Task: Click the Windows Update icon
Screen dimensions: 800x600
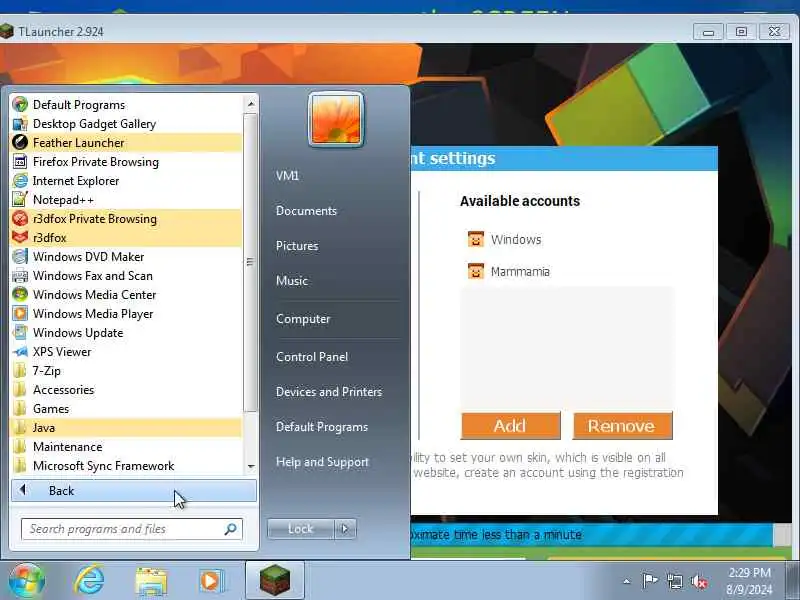Action: coord(20,333)
